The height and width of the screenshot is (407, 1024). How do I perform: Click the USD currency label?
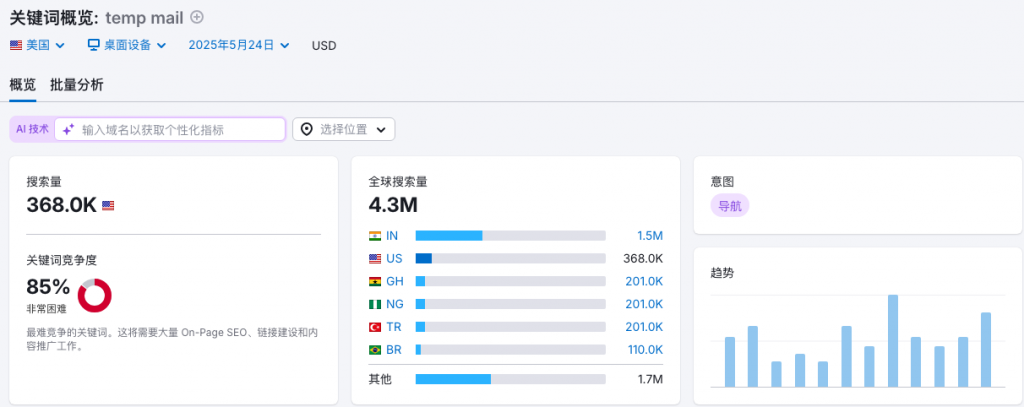point(324,46)
